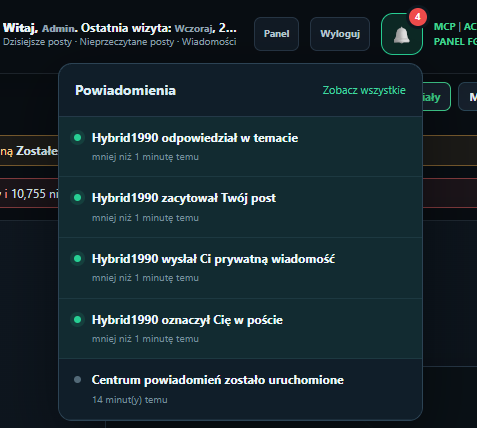
Task: Go to 'Nieprzeczytane posty' link
Action: coord(127,42)
